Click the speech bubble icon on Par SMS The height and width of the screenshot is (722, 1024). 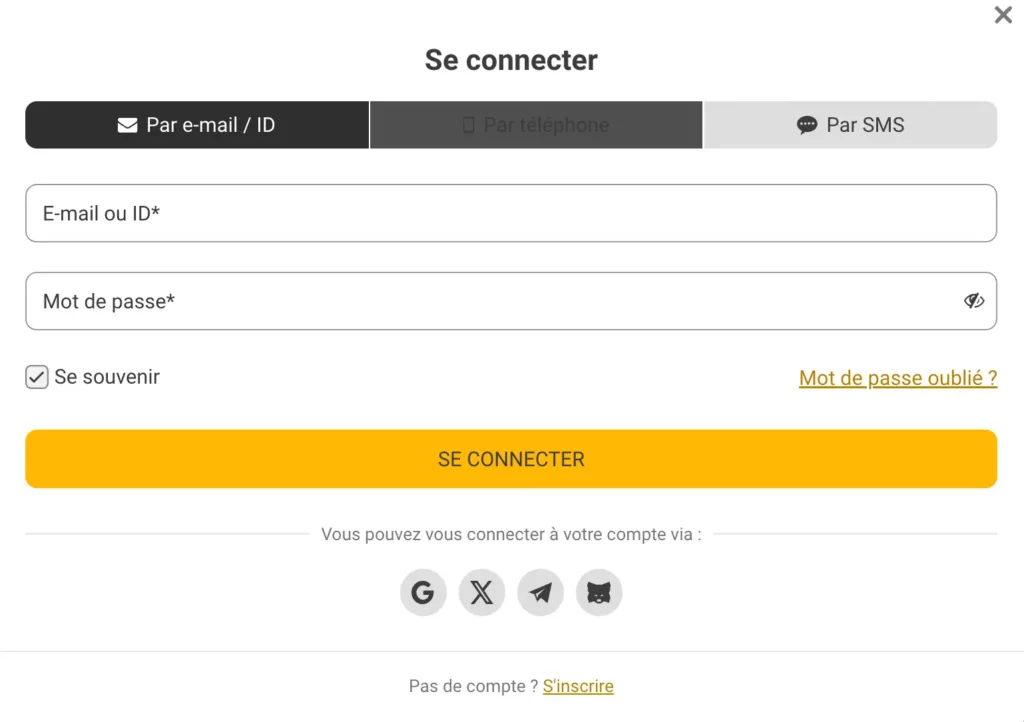[x=806, y=124]
